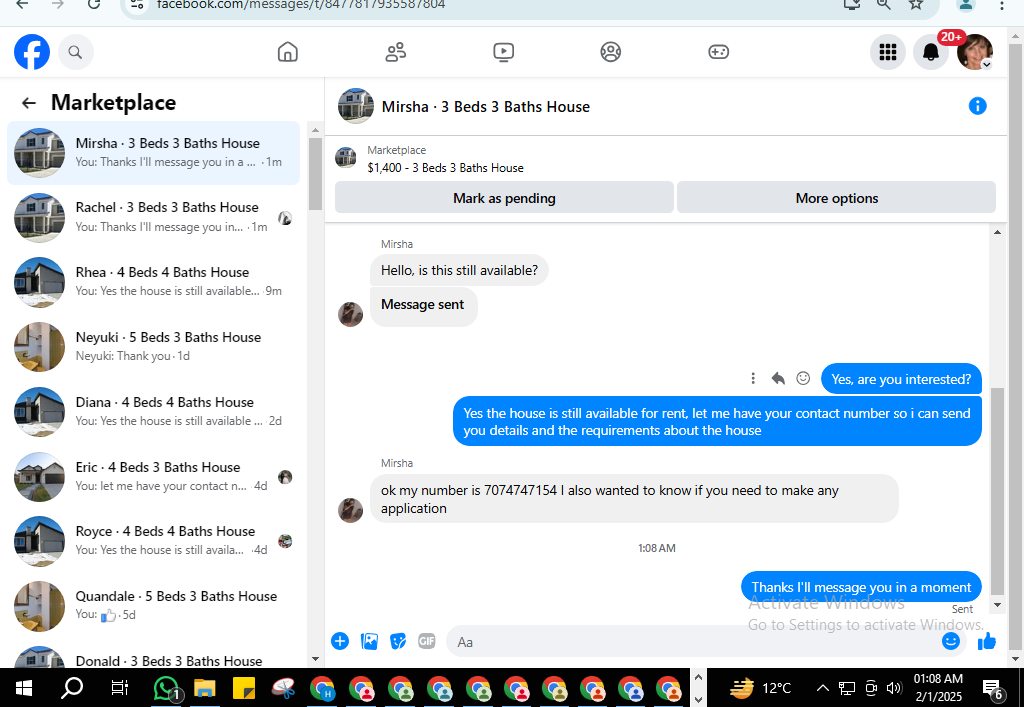Open the Video tab icon

[x=504, y=52]
